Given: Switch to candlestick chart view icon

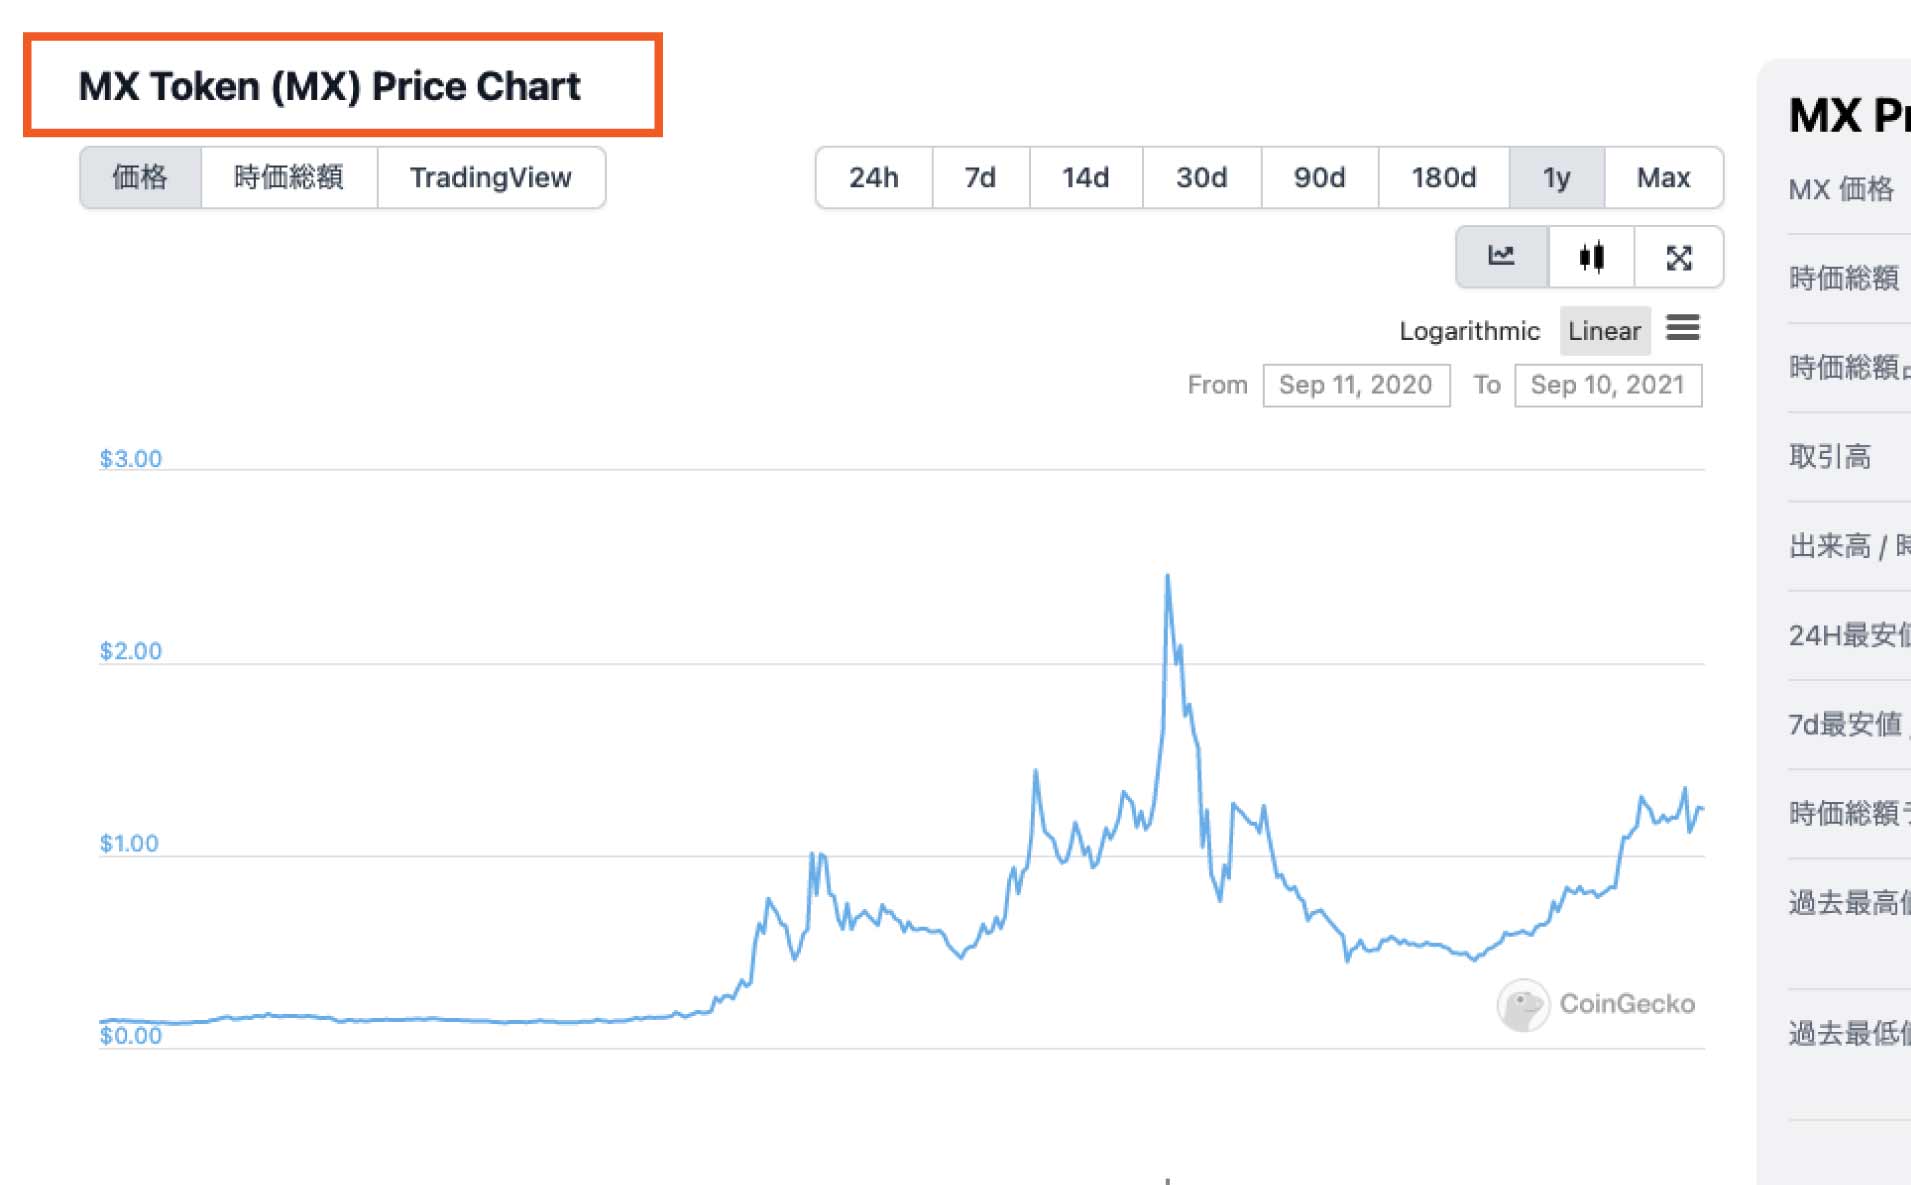Looking at the screenshot, I should pyautogui.click(x=1591, y=257).
